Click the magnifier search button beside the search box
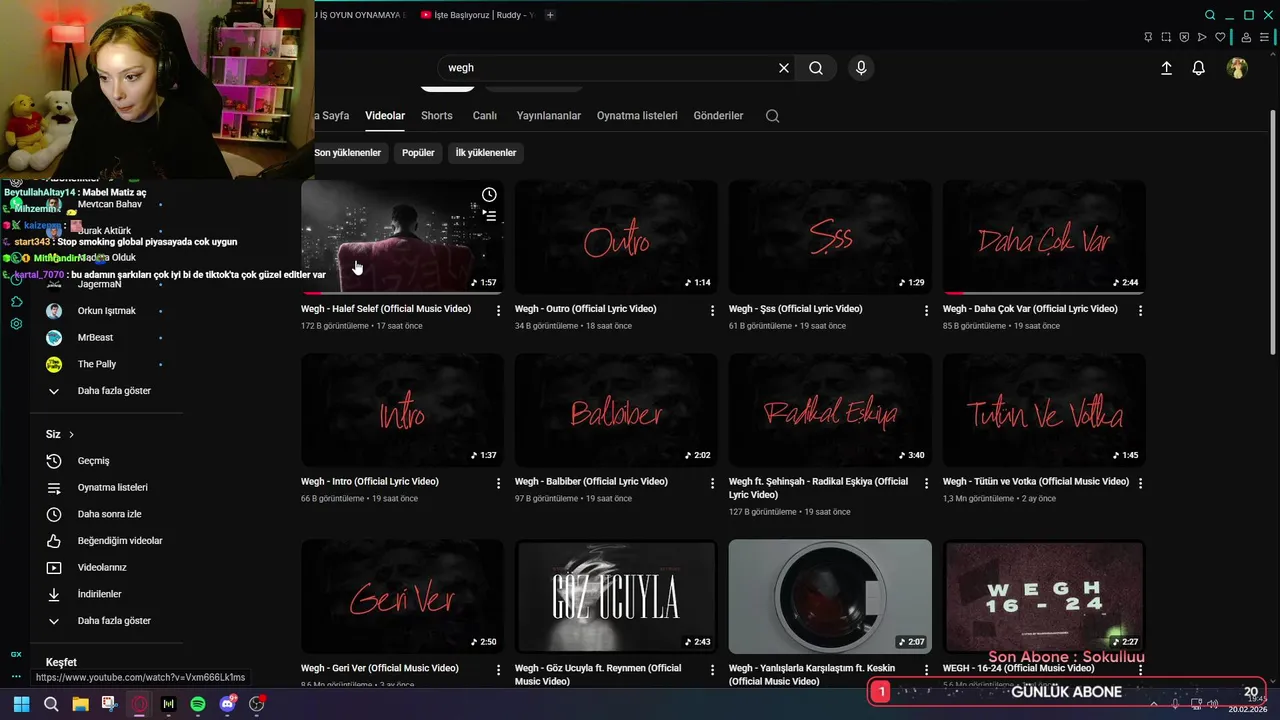This screenshot has height=720, width=1280. (x=816, y=68)
